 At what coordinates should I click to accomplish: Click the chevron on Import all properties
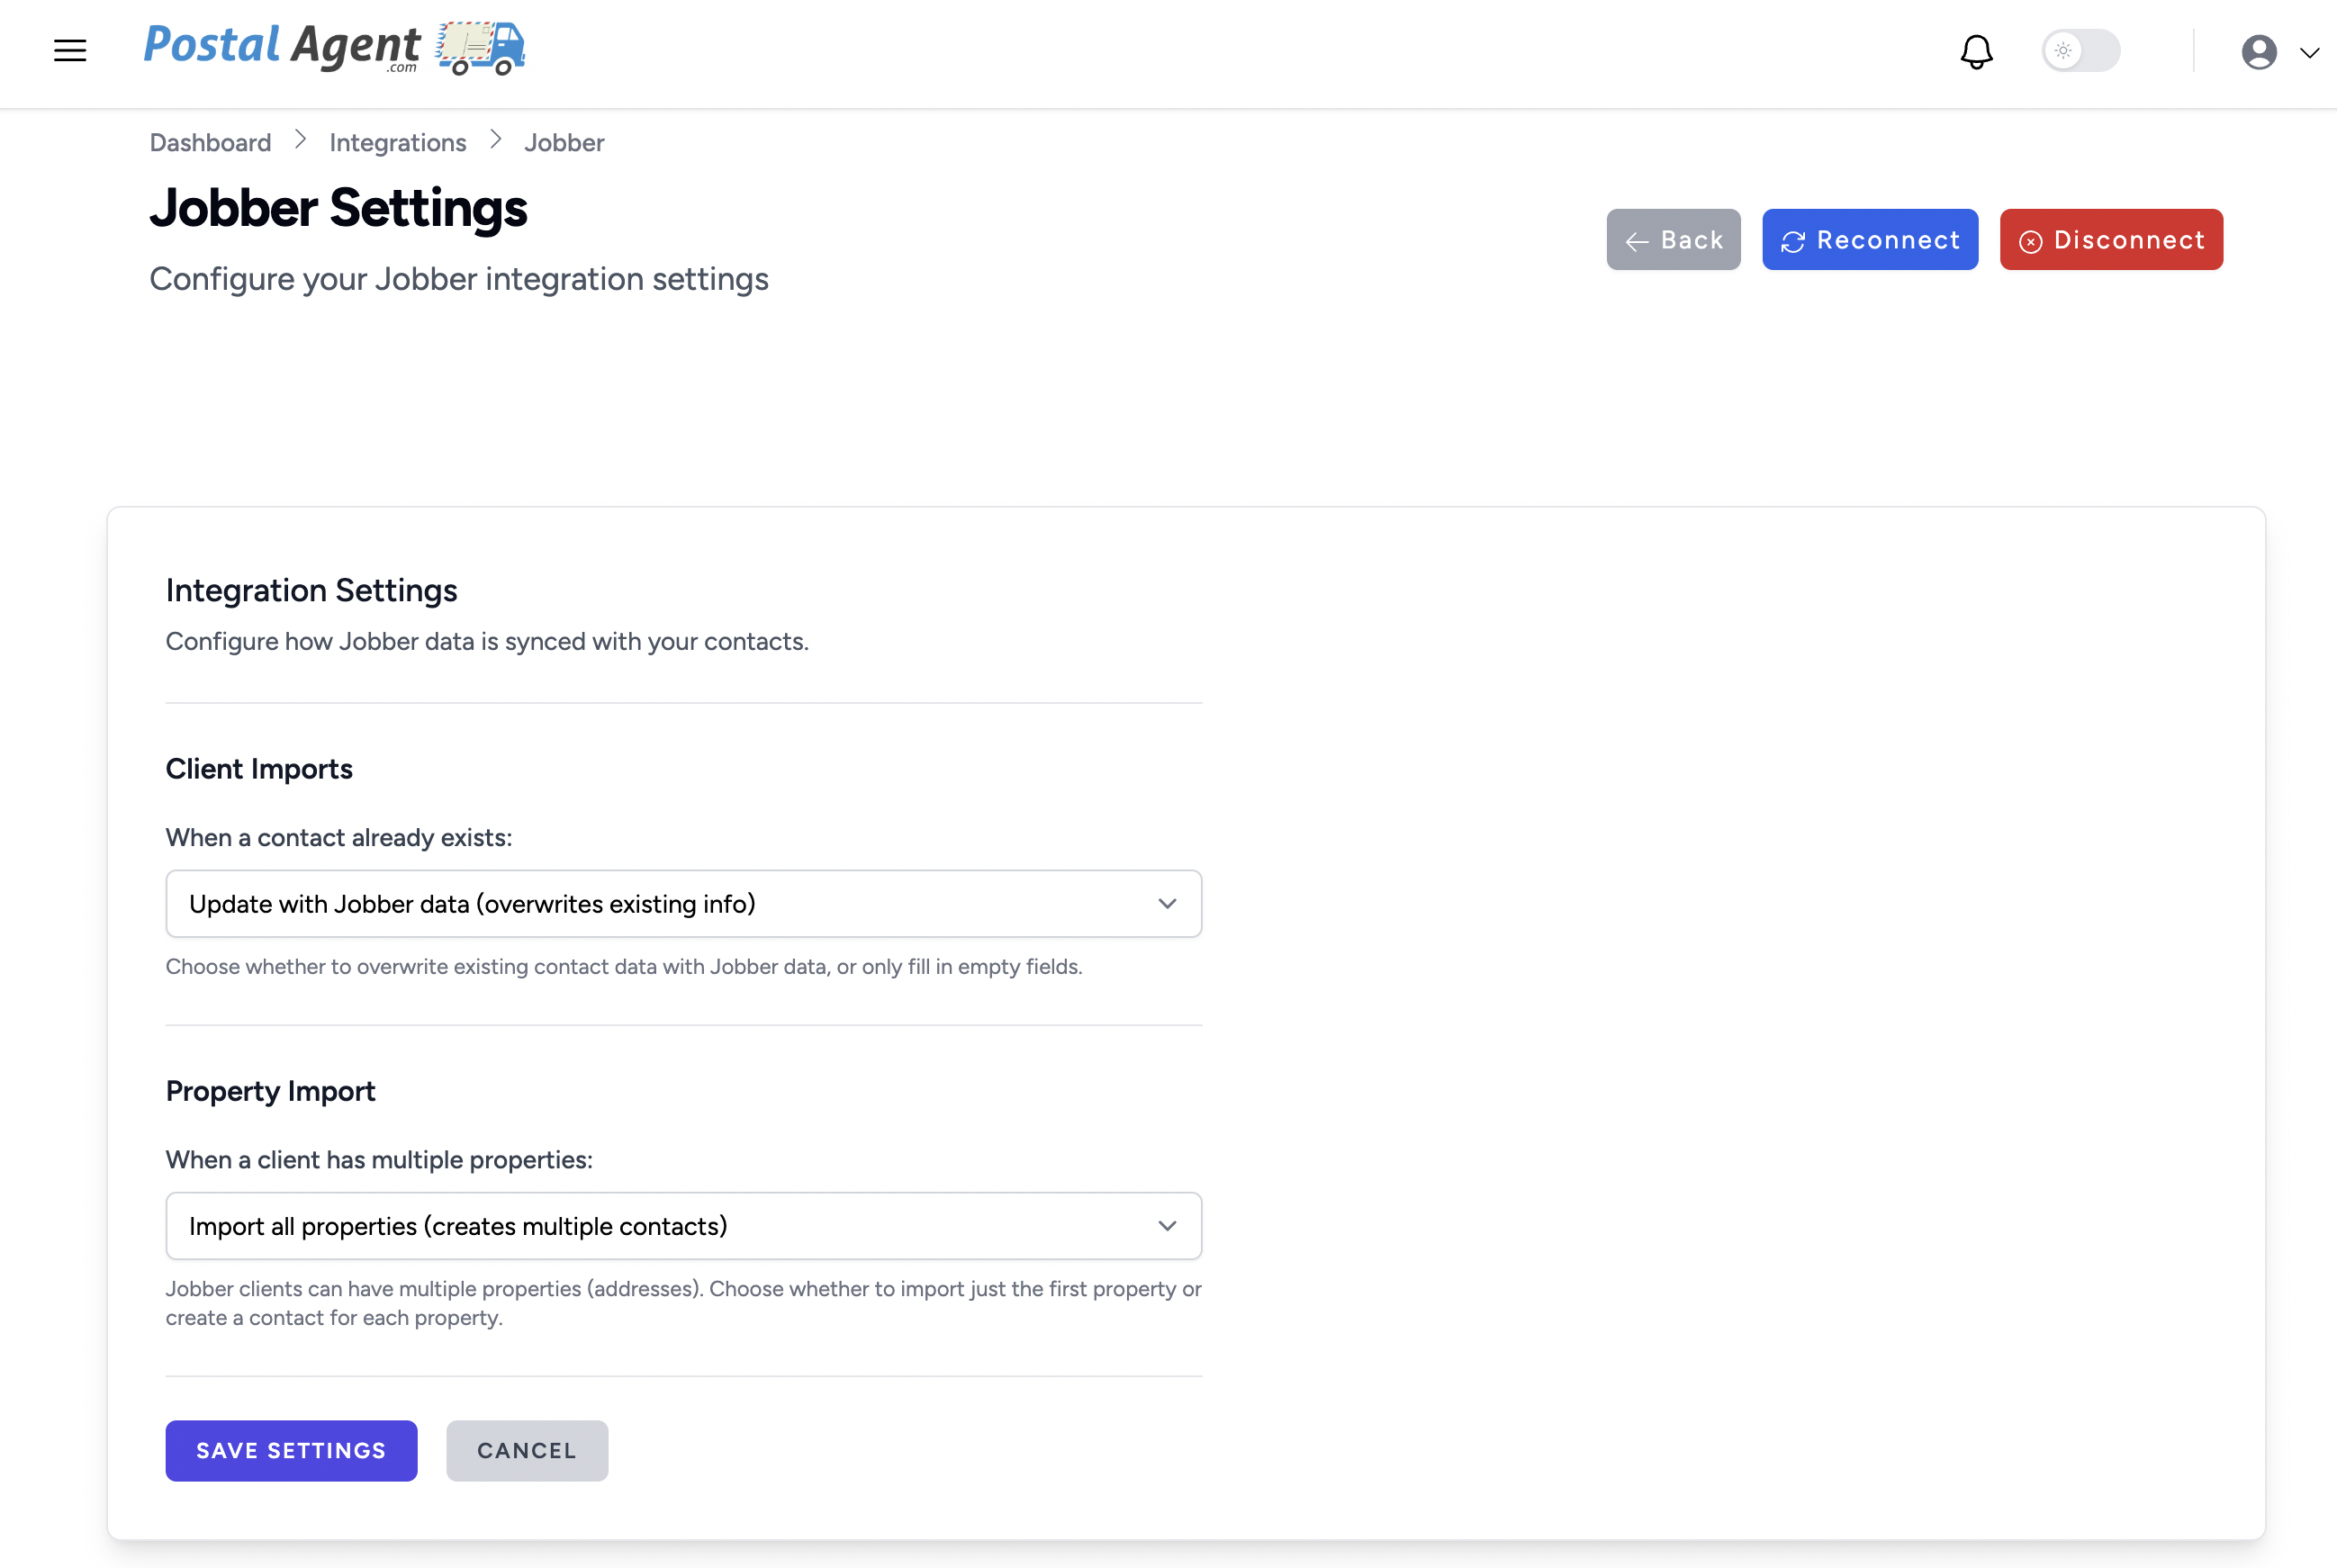1167,1226
